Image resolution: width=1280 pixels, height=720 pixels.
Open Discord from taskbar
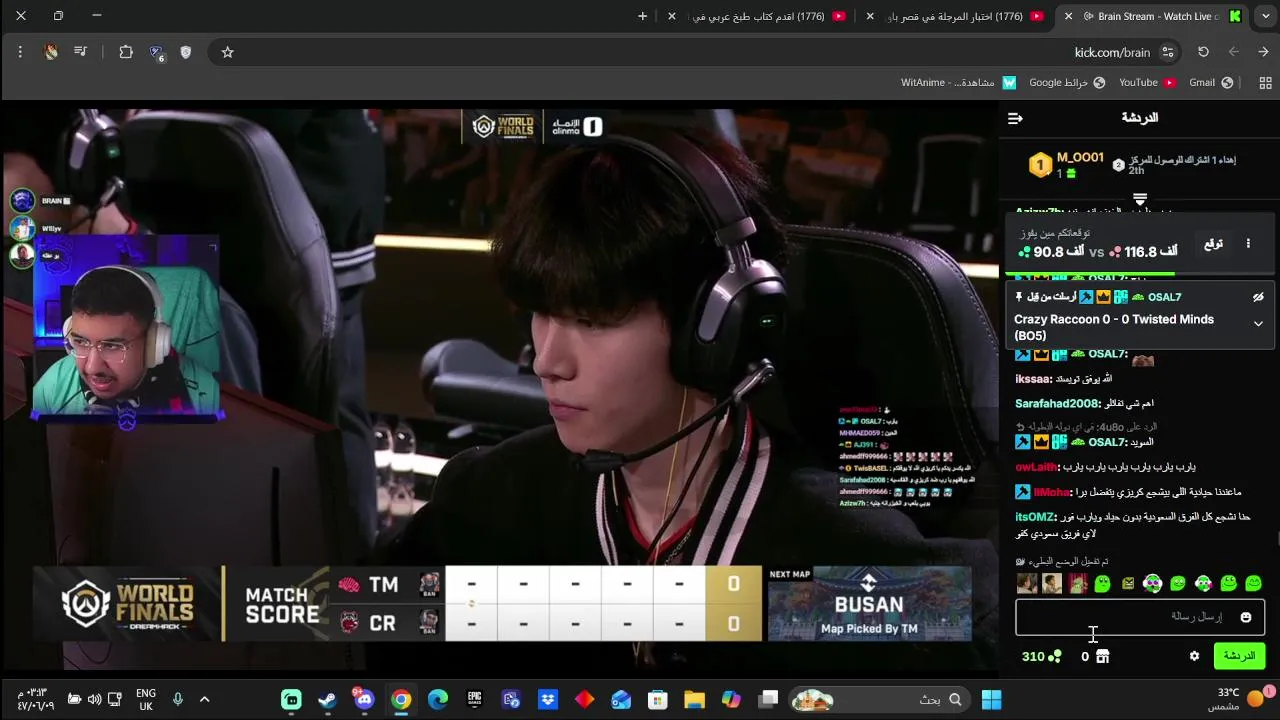click(x=364, y=700)
